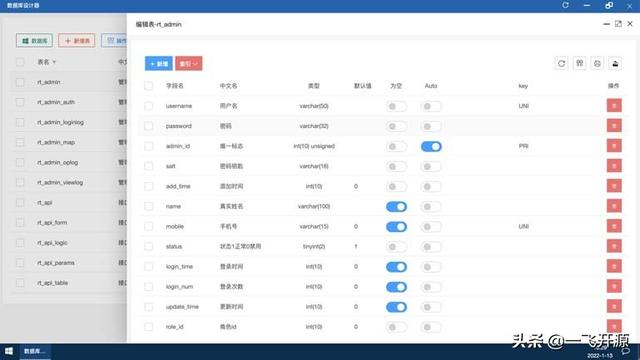
Task: Delete the salt field row
Action: point(614,166)
